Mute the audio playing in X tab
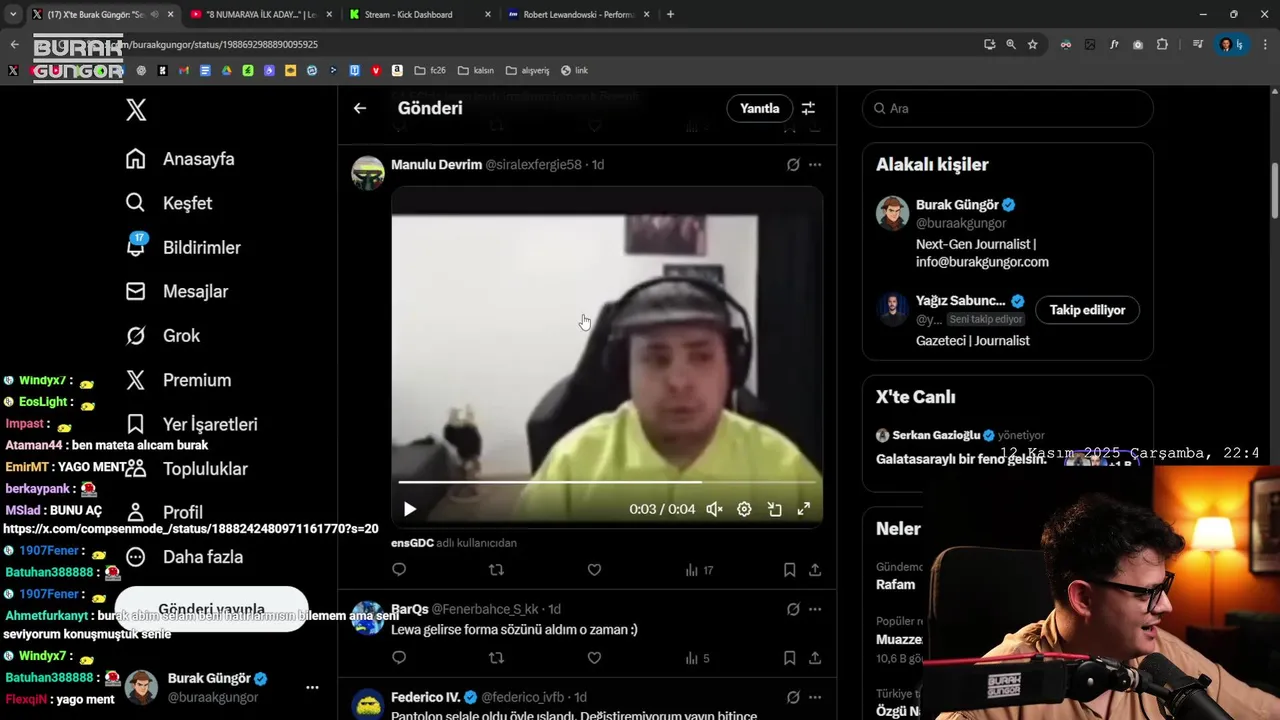 click(155, 14)
